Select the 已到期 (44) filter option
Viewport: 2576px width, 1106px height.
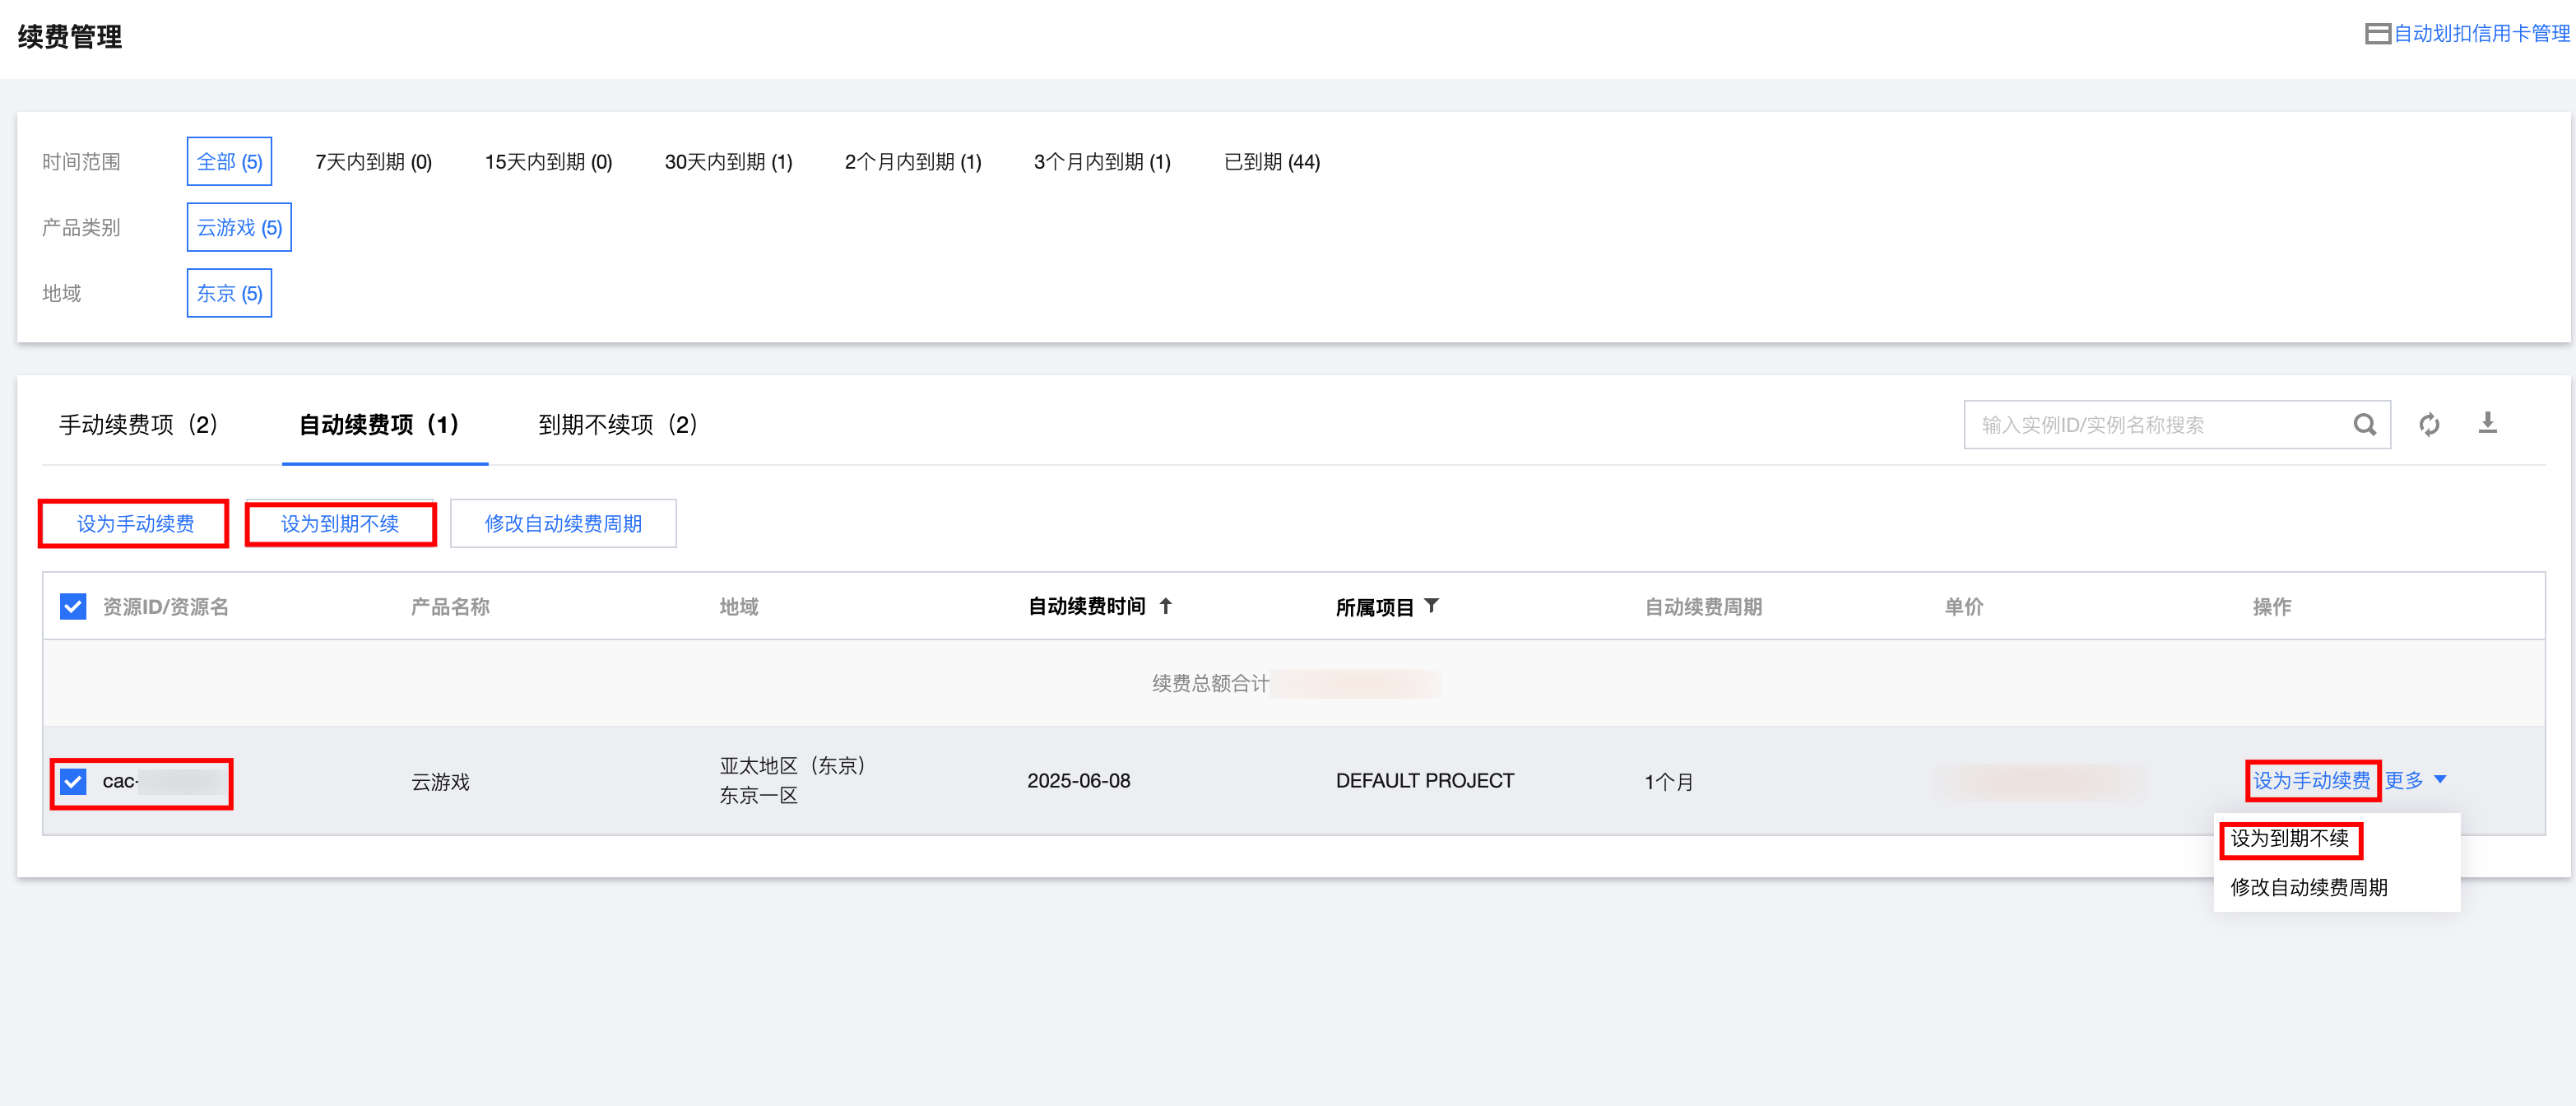click(1271, 162)
